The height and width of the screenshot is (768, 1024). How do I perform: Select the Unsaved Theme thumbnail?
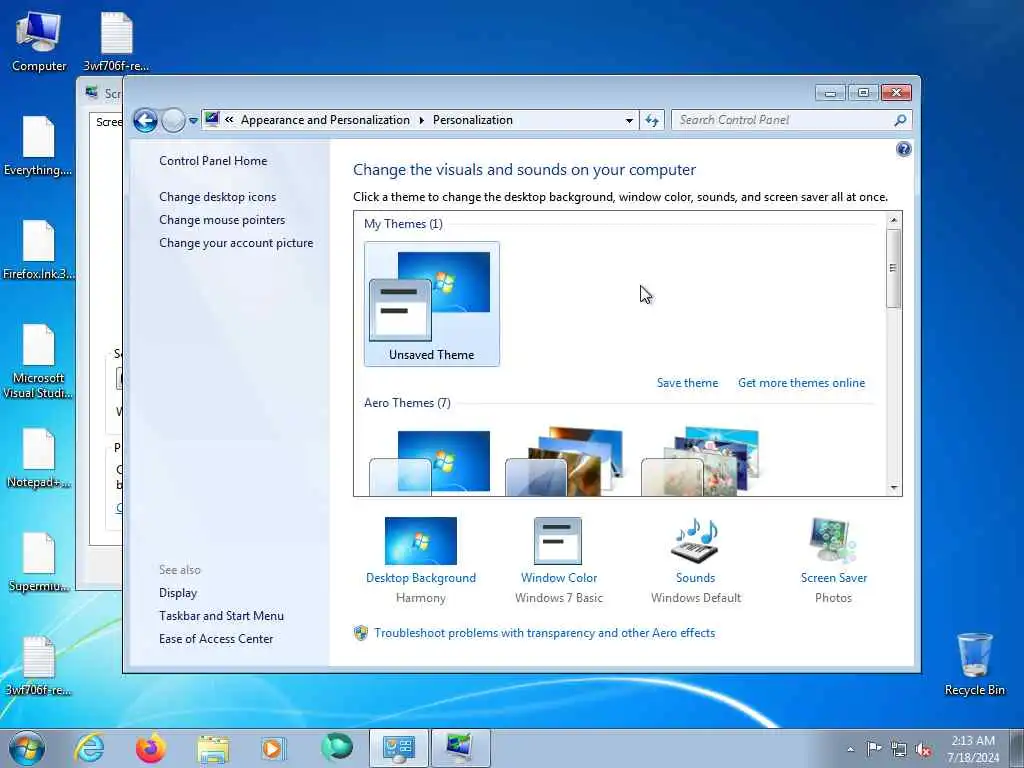(432, 304)
